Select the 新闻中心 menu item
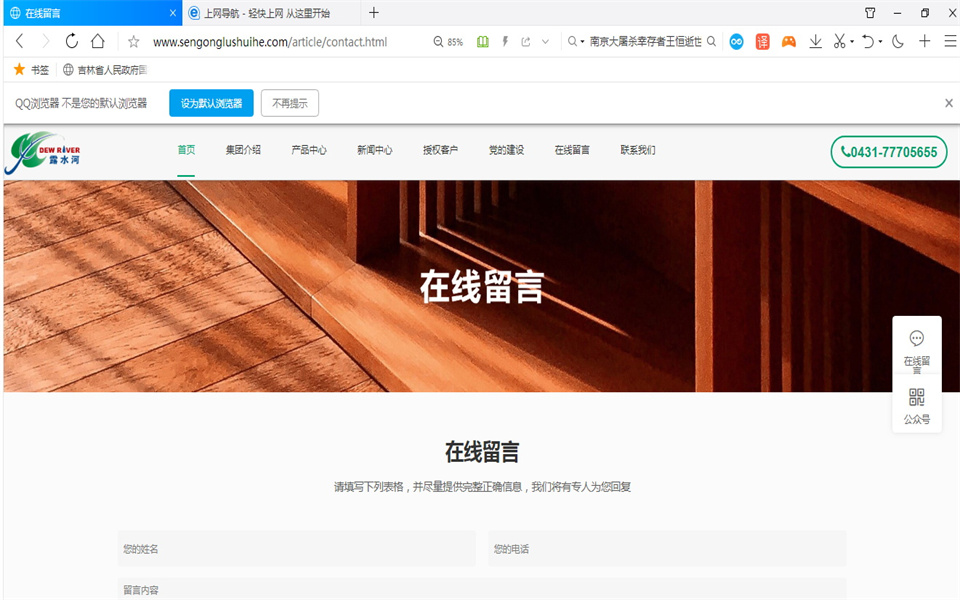The image size is (960, 600). click(375, 149)
